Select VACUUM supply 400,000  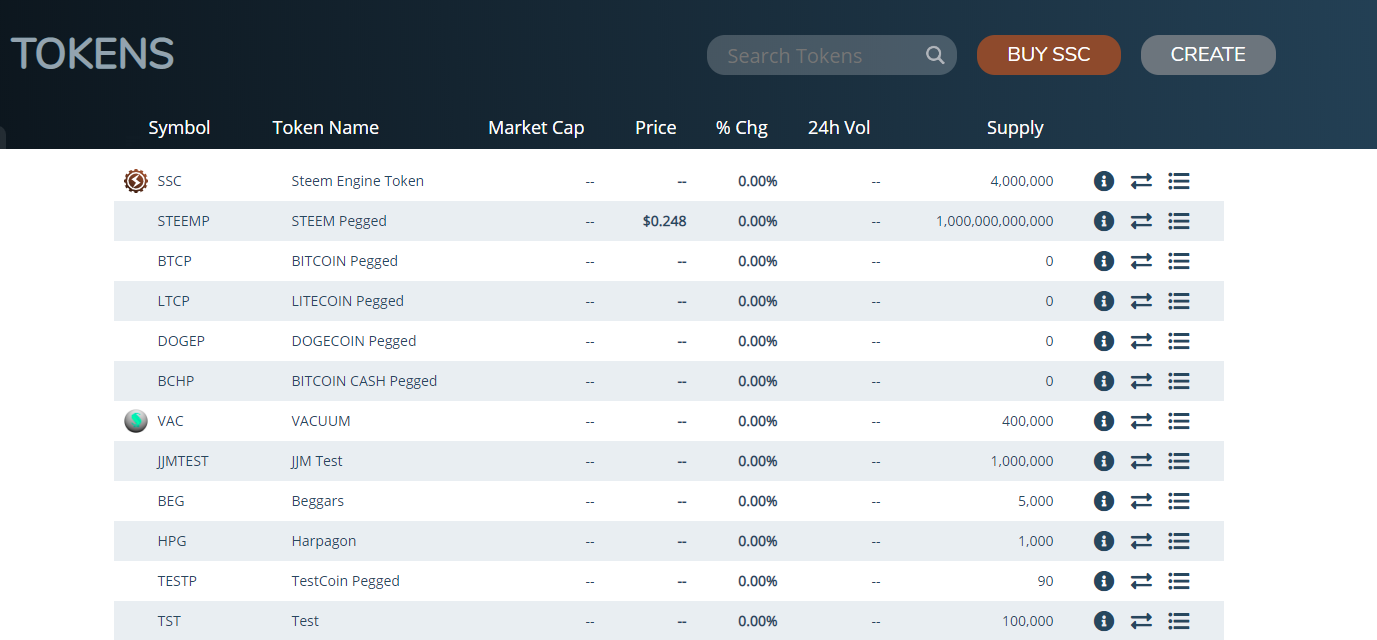pyautogui.click(x=1028, y=421)
